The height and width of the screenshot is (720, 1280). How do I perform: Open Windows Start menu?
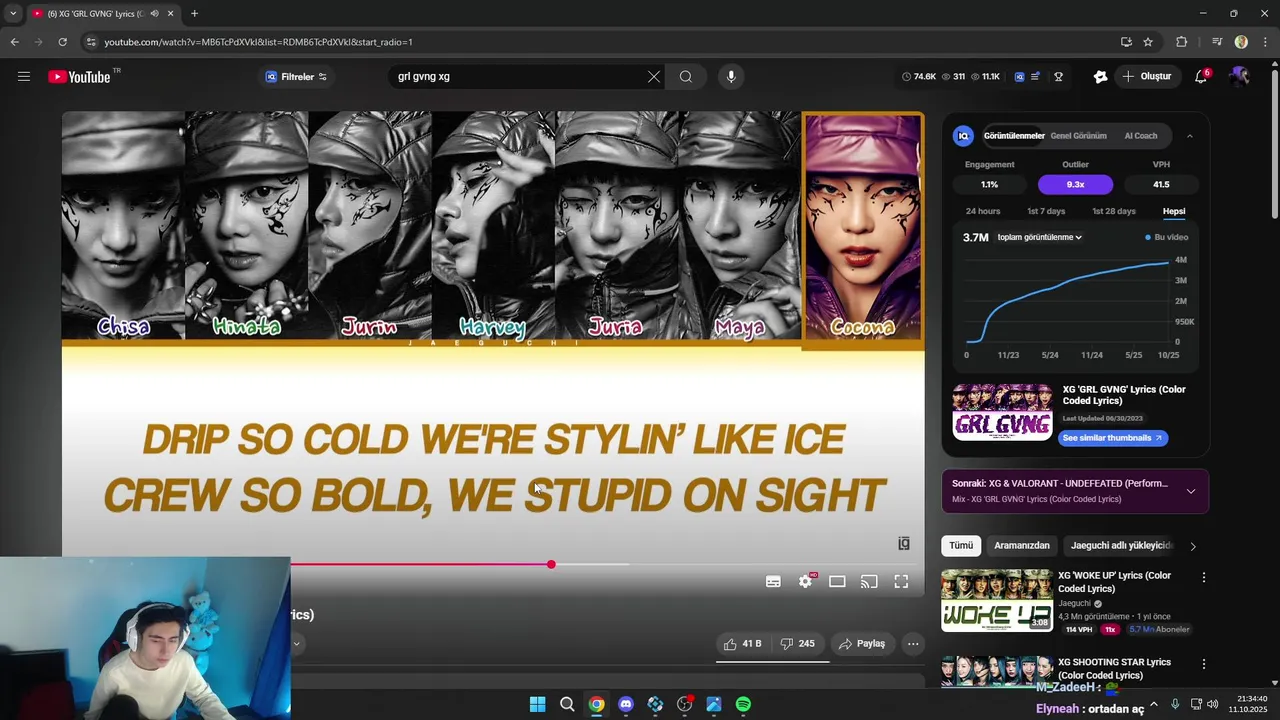tap(537, 705)
